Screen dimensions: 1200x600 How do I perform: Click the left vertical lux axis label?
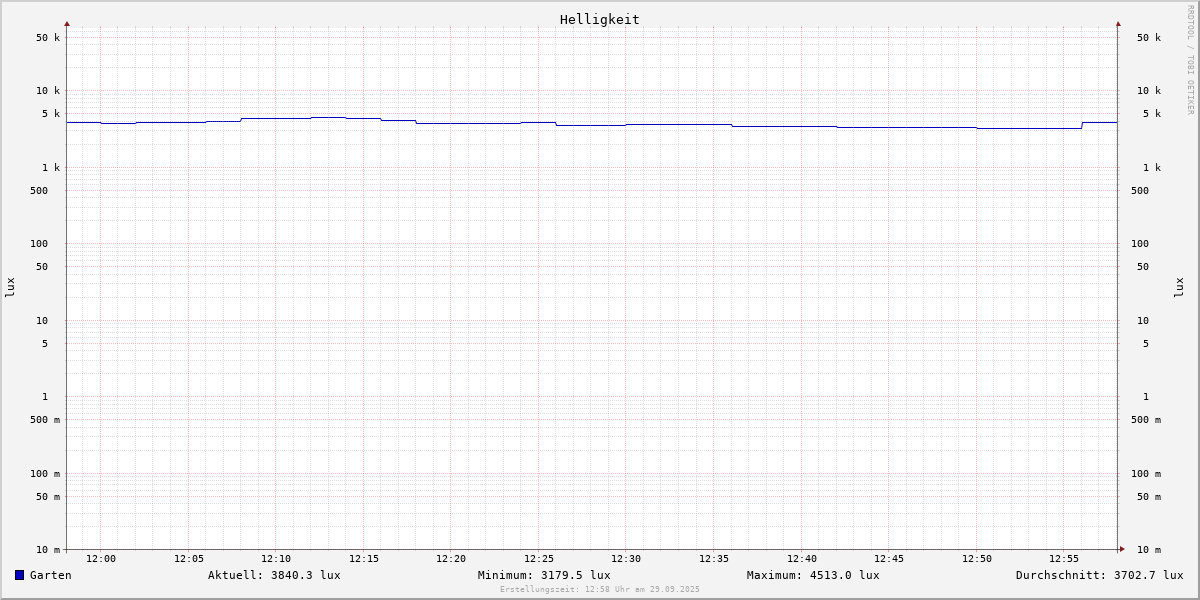[10, 287]
